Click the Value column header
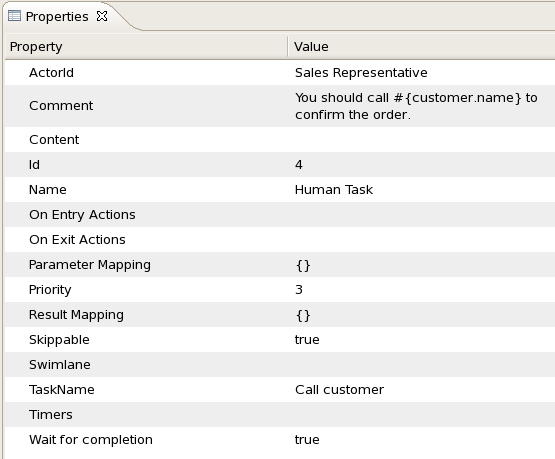555x459 pixels. (x=422, y=47)
